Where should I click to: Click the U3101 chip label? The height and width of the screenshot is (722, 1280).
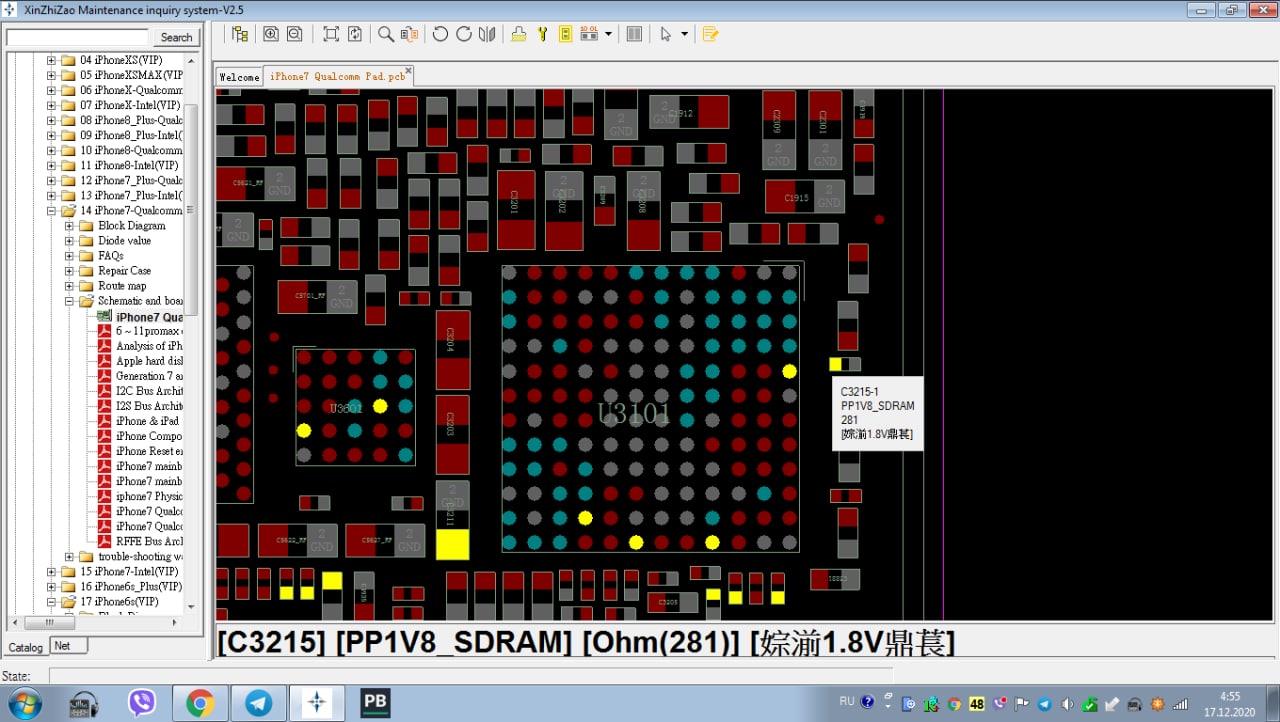[x=634, y=414]
